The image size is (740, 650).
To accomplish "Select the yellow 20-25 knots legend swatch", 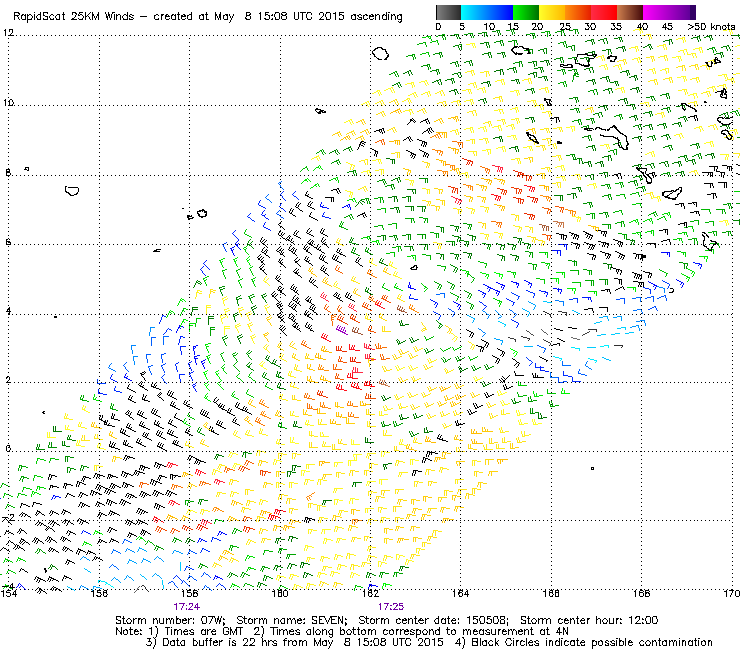I will pyautogui.click(x=552, y=12).
